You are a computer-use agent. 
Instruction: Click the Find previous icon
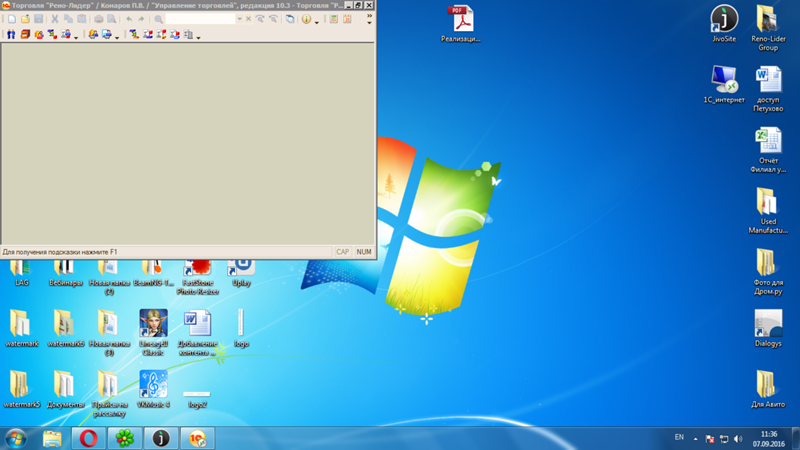[273, 19]
